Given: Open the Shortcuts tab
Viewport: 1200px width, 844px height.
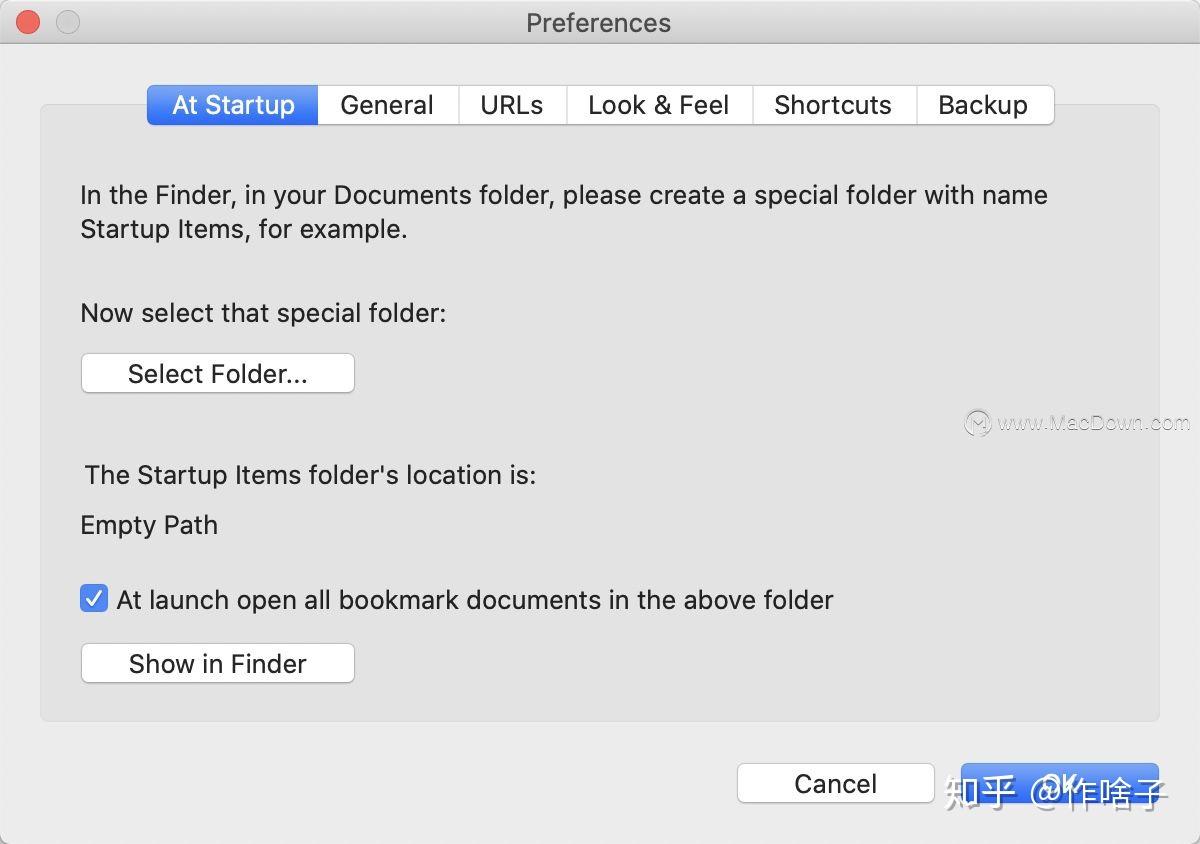Looking at the screenshot, I should tap(833, 105).
